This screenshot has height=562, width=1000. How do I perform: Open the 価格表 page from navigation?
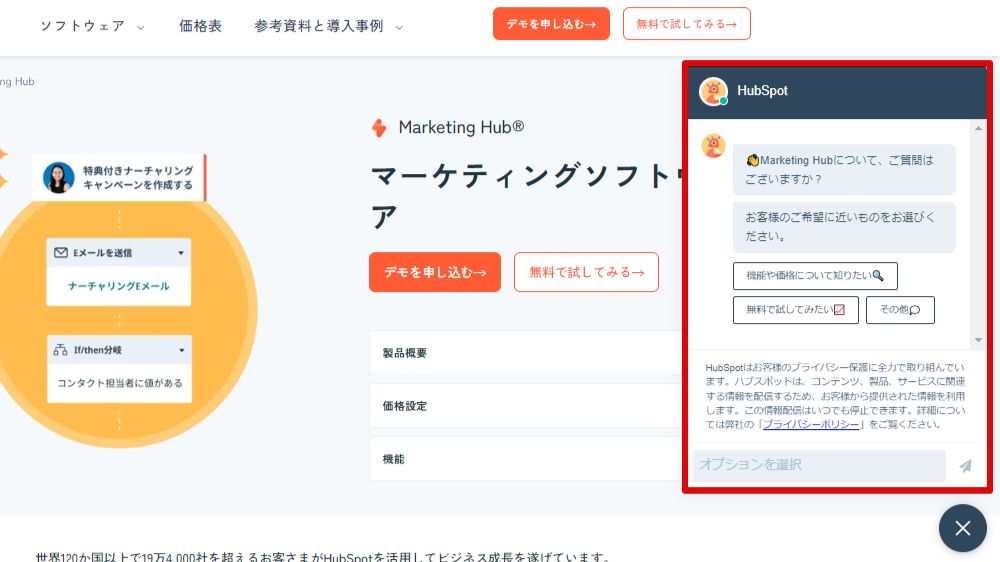pyautogui.click(x=200, y=26)
